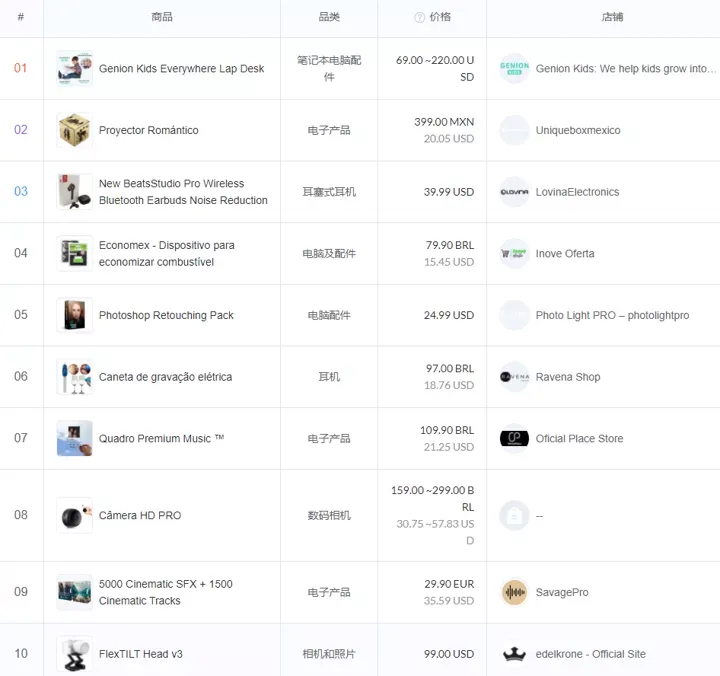Visit Uniqueboxmexico store link
720x676 pixels.
tap(578, 130)
